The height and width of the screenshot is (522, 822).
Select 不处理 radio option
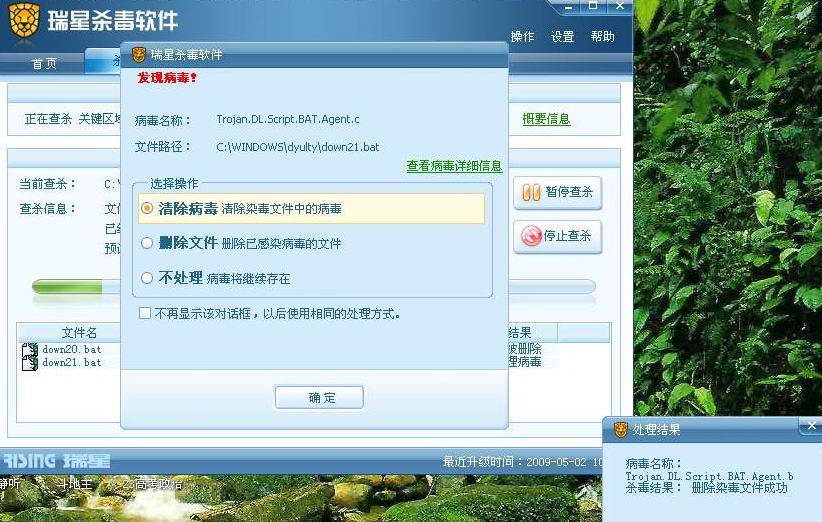(x=147, y=278)
